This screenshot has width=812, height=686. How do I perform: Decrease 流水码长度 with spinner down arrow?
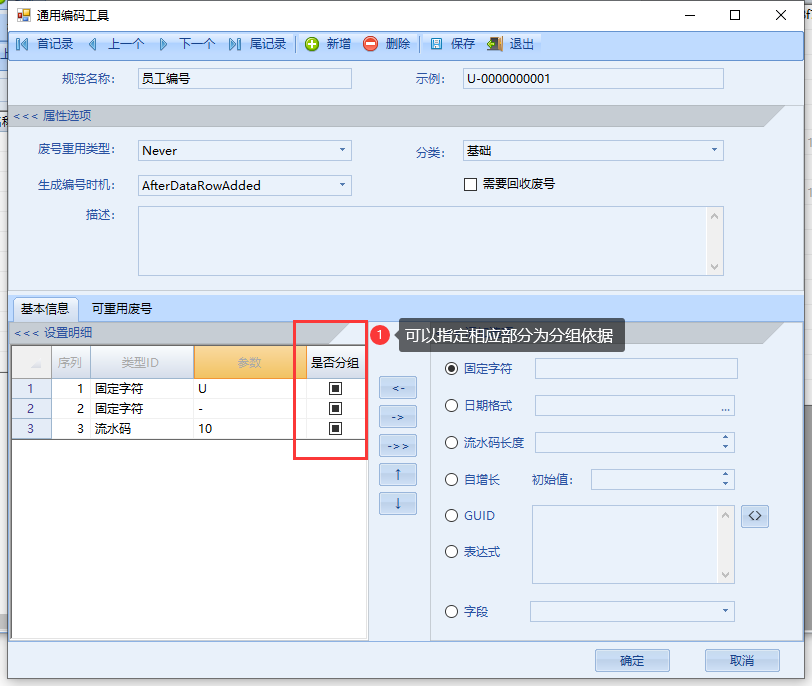click(726, 447)
